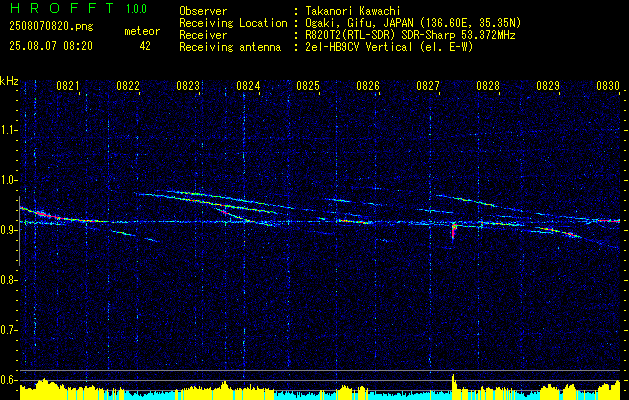
Task: Click the HROFFT title text
Action: pos(62,8)
